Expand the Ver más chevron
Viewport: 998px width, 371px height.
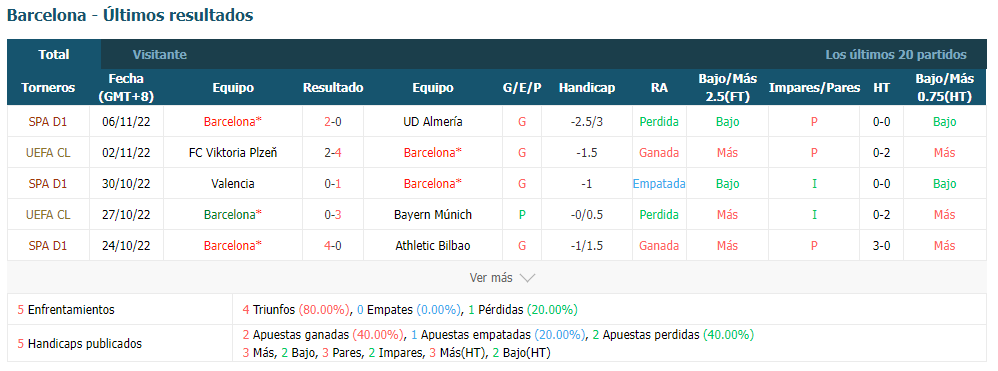coord(528,278)
